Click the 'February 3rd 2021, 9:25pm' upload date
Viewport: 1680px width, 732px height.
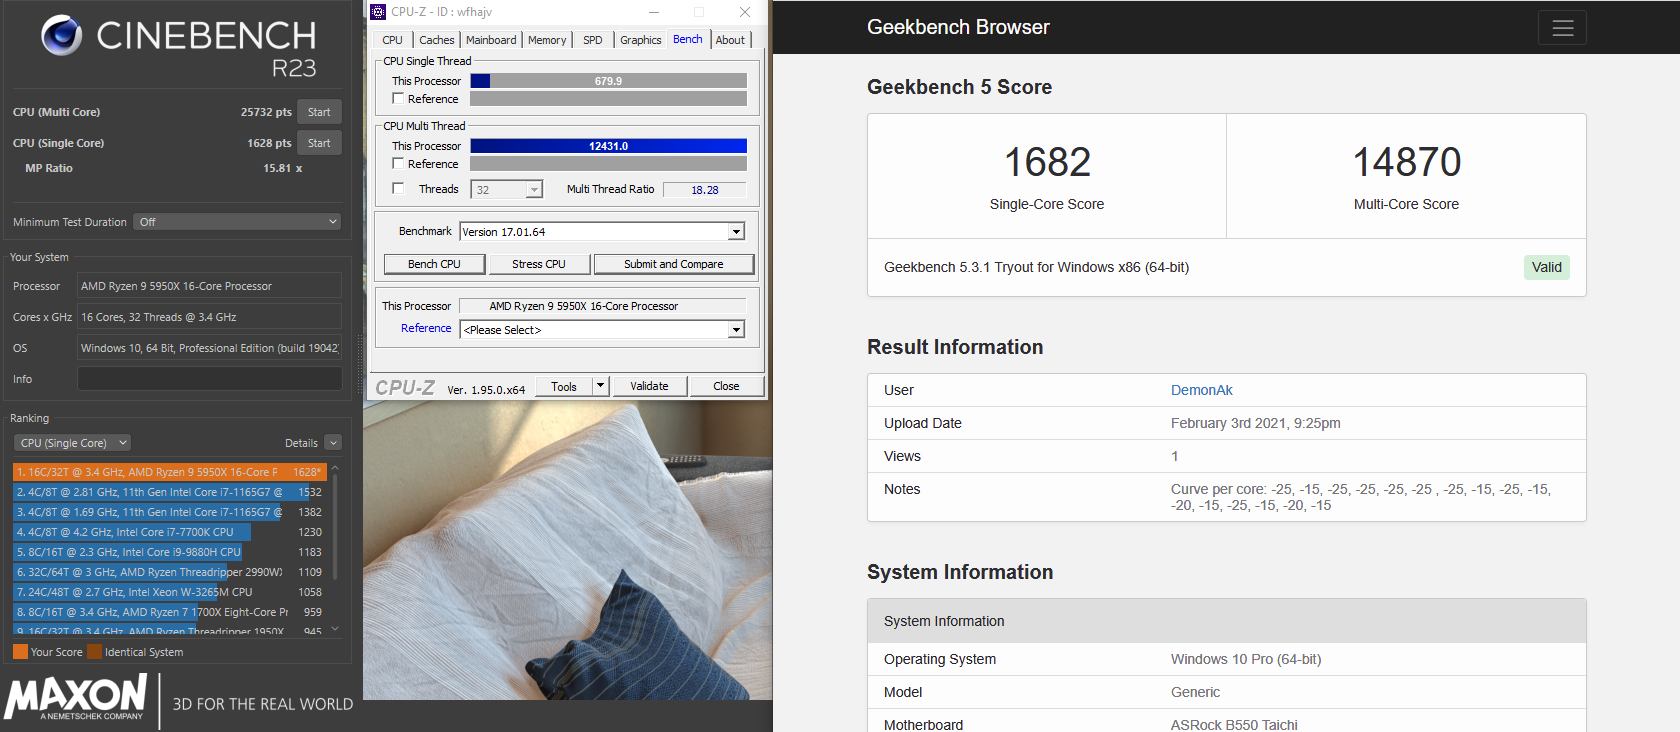click(x=1256, y=423)
